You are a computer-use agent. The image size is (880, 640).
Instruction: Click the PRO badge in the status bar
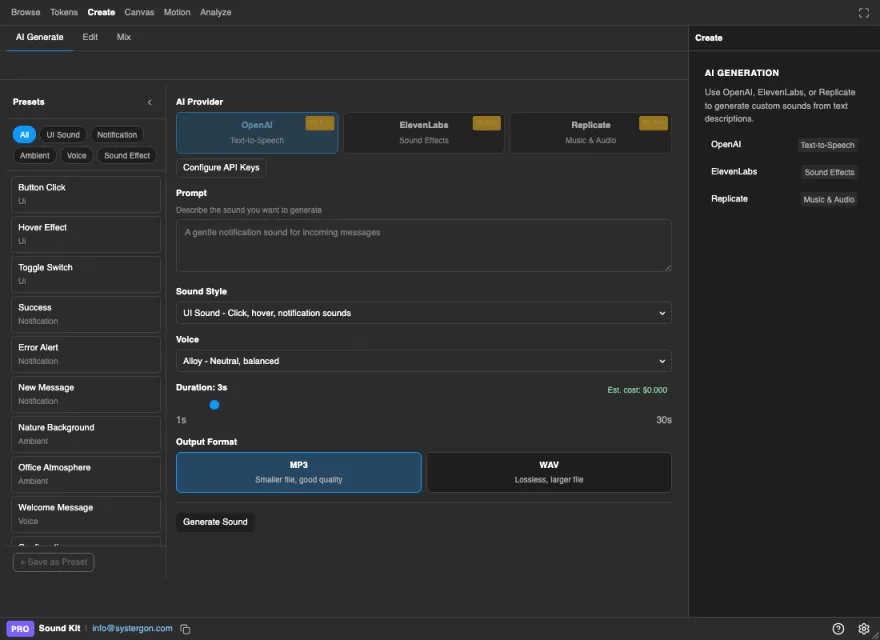(20, 629)
